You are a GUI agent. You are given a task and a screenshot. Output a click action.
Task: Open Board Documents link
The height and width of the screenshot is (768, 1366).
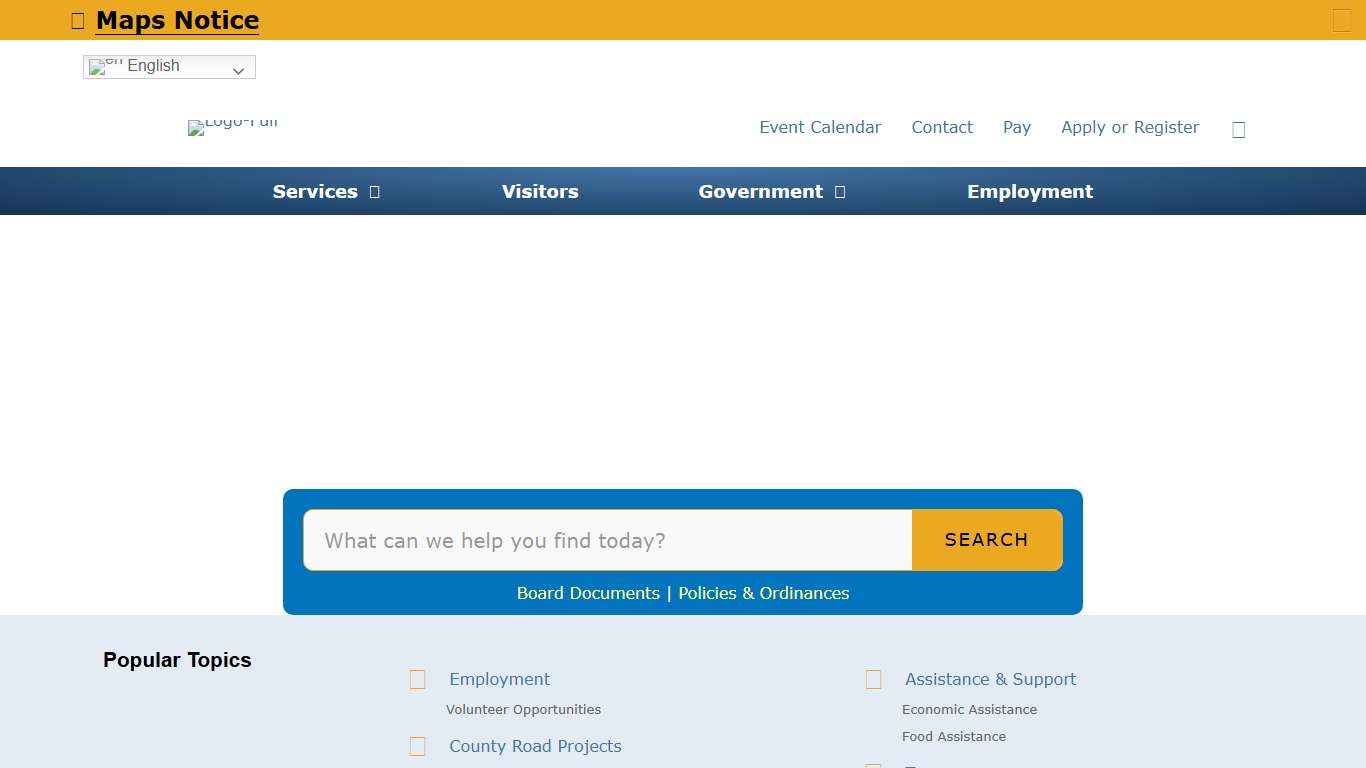(588, 593)
